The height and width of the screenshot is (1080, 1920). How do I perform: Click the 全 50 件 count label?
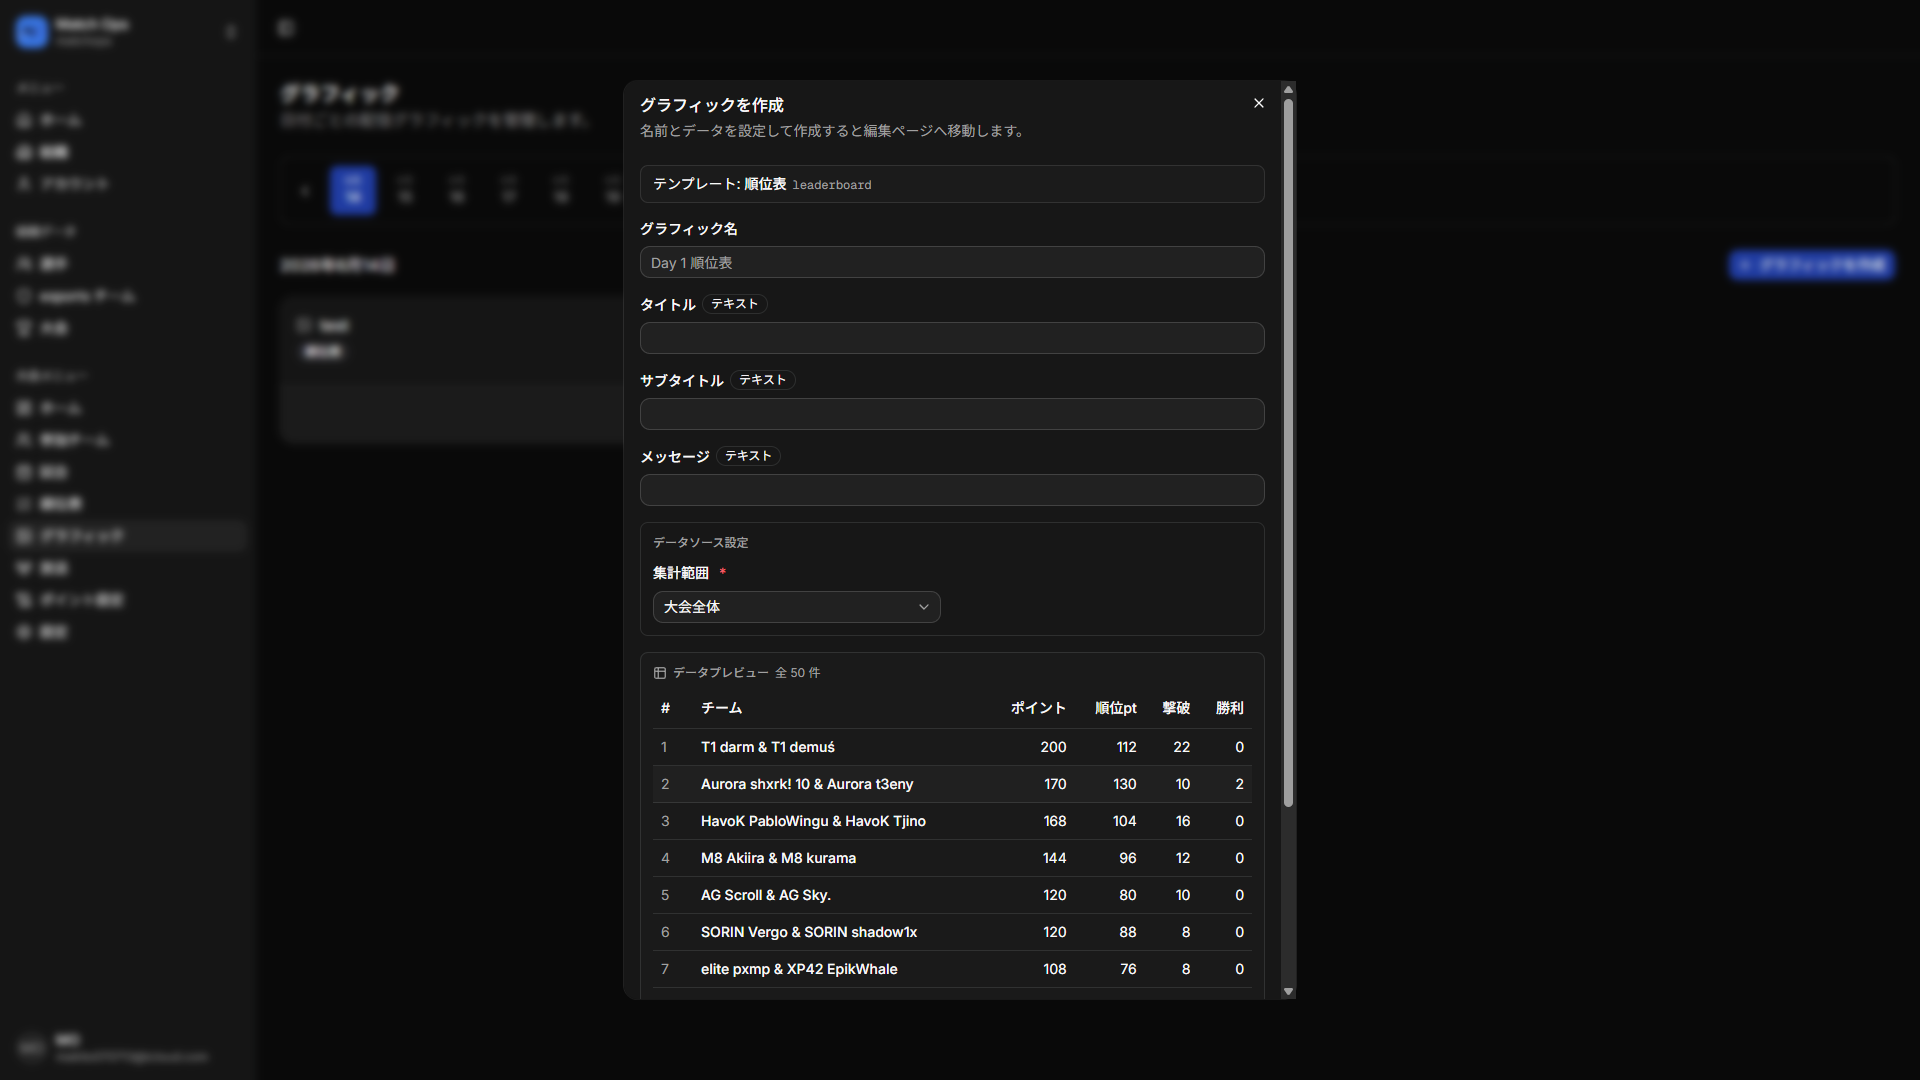798,673
